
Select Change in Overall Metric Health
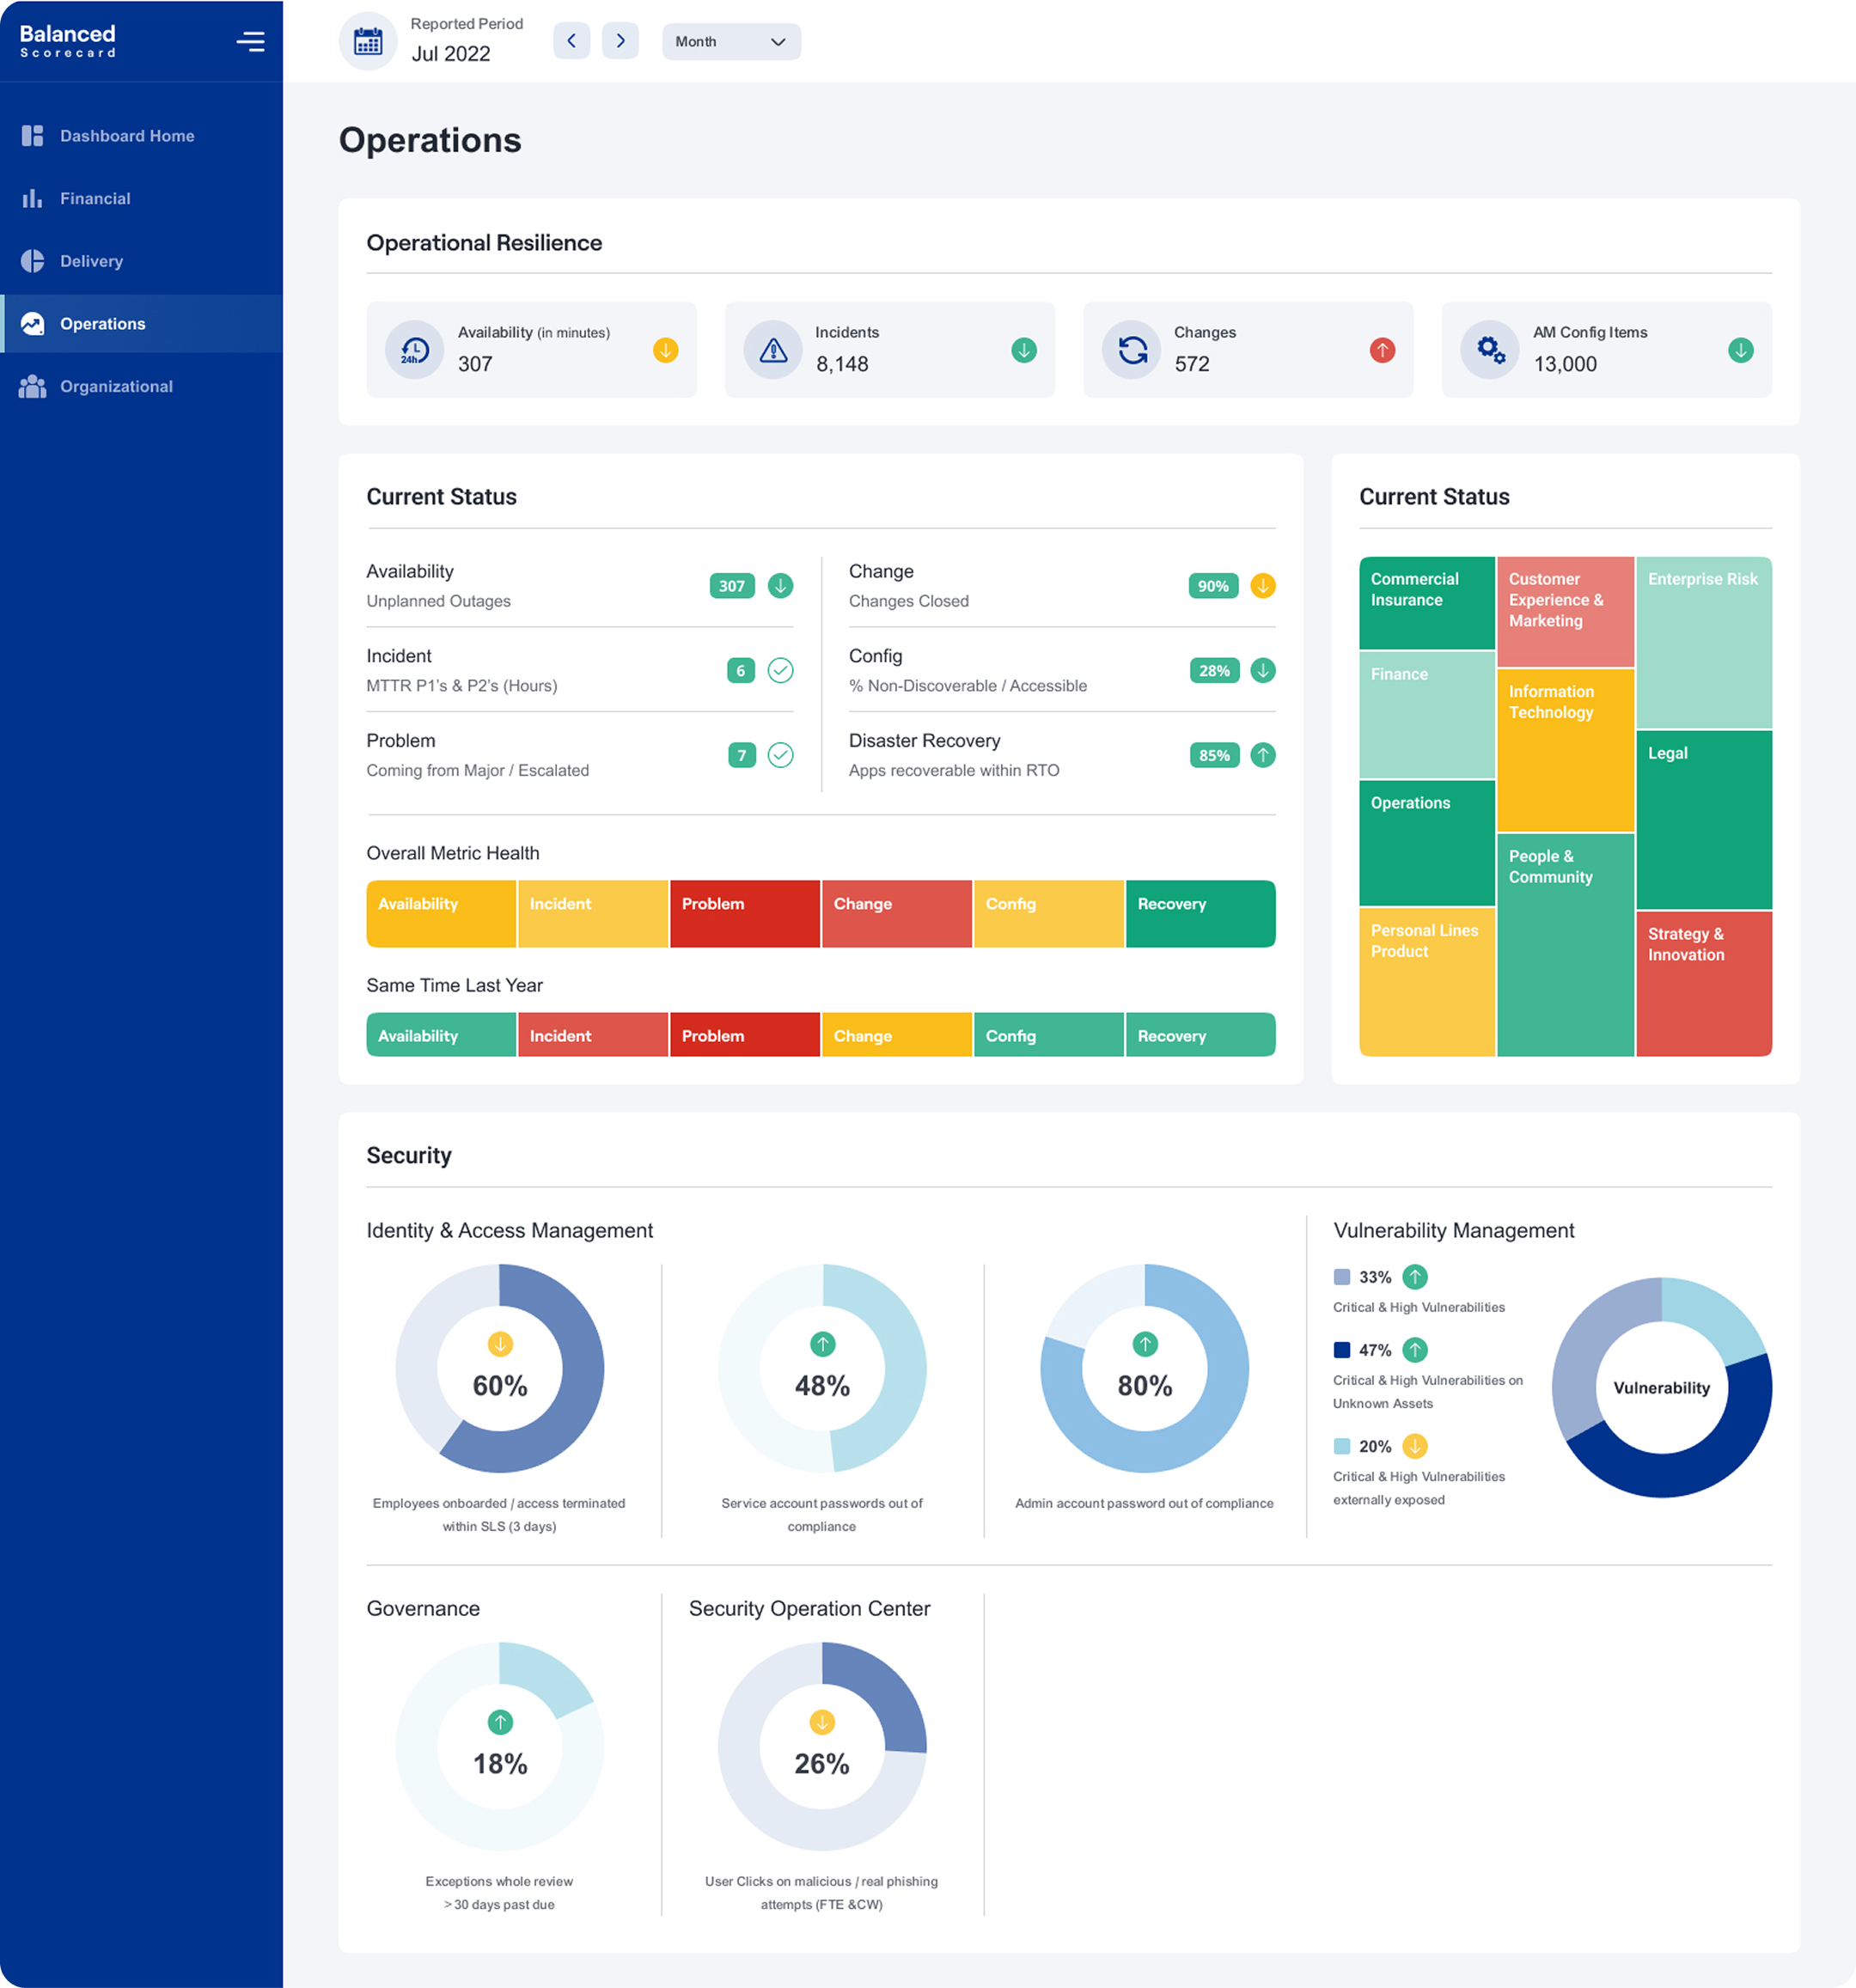tap(897, 913)
